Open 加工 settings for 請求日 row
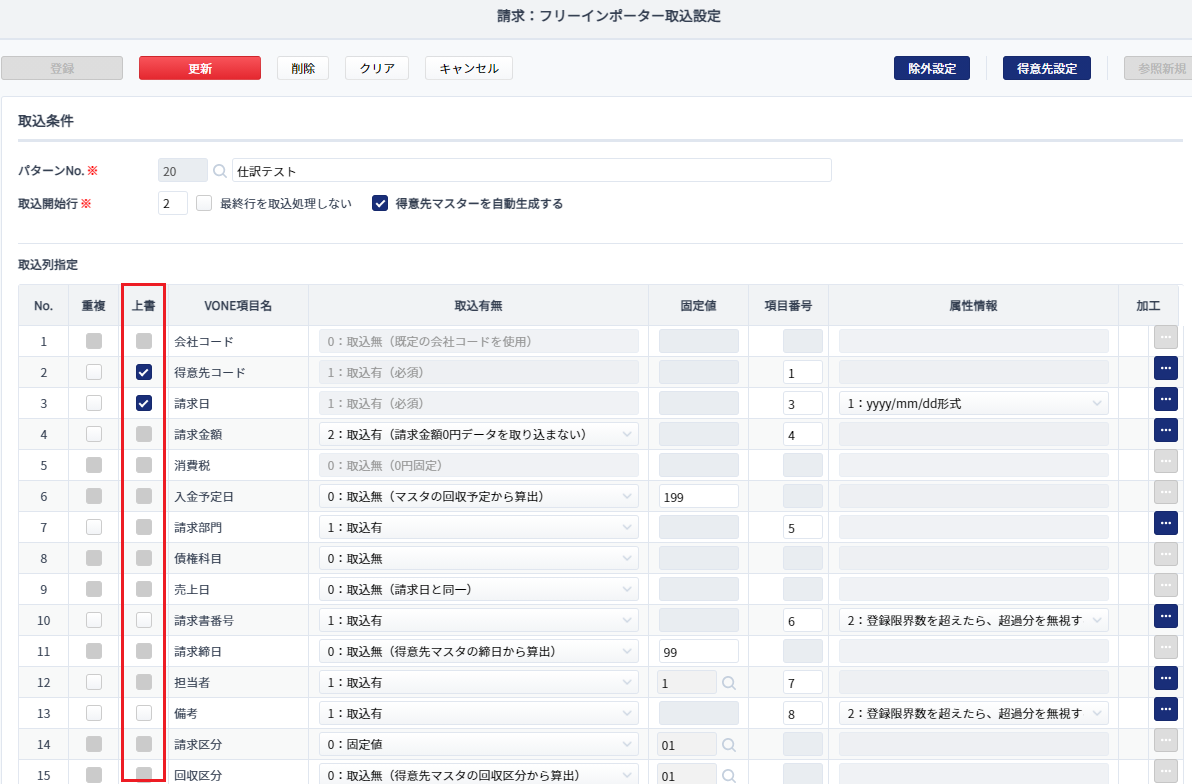The image size is (1192, 784). point(1165,399)
